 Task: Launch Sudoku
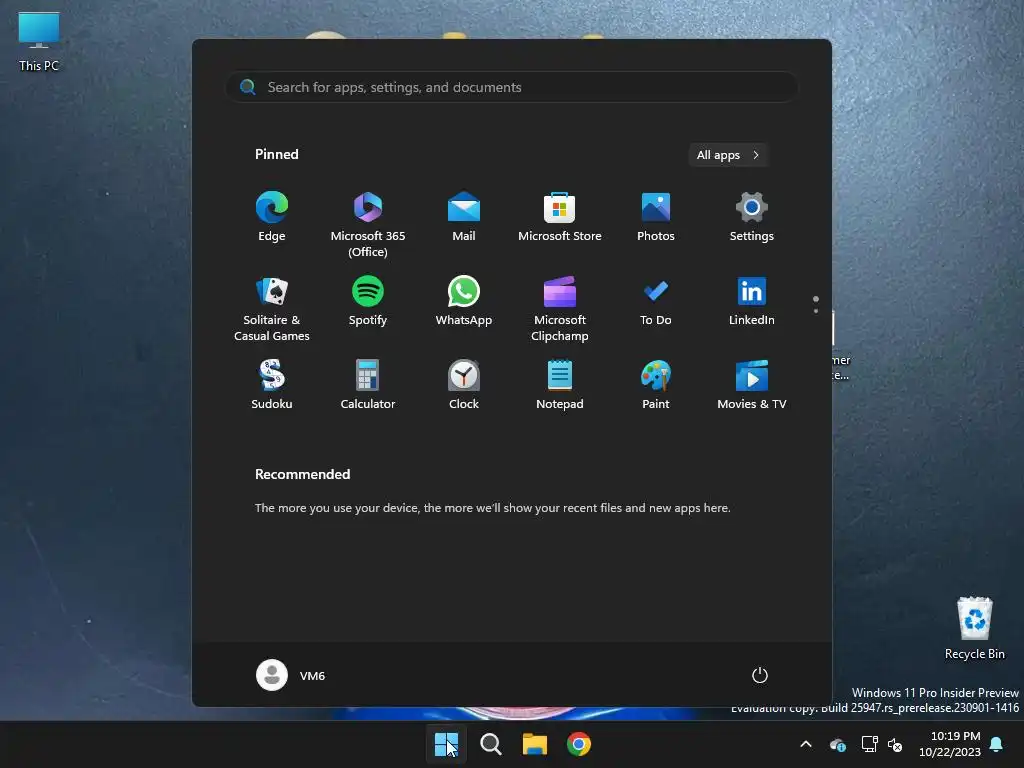coord(272,385)
